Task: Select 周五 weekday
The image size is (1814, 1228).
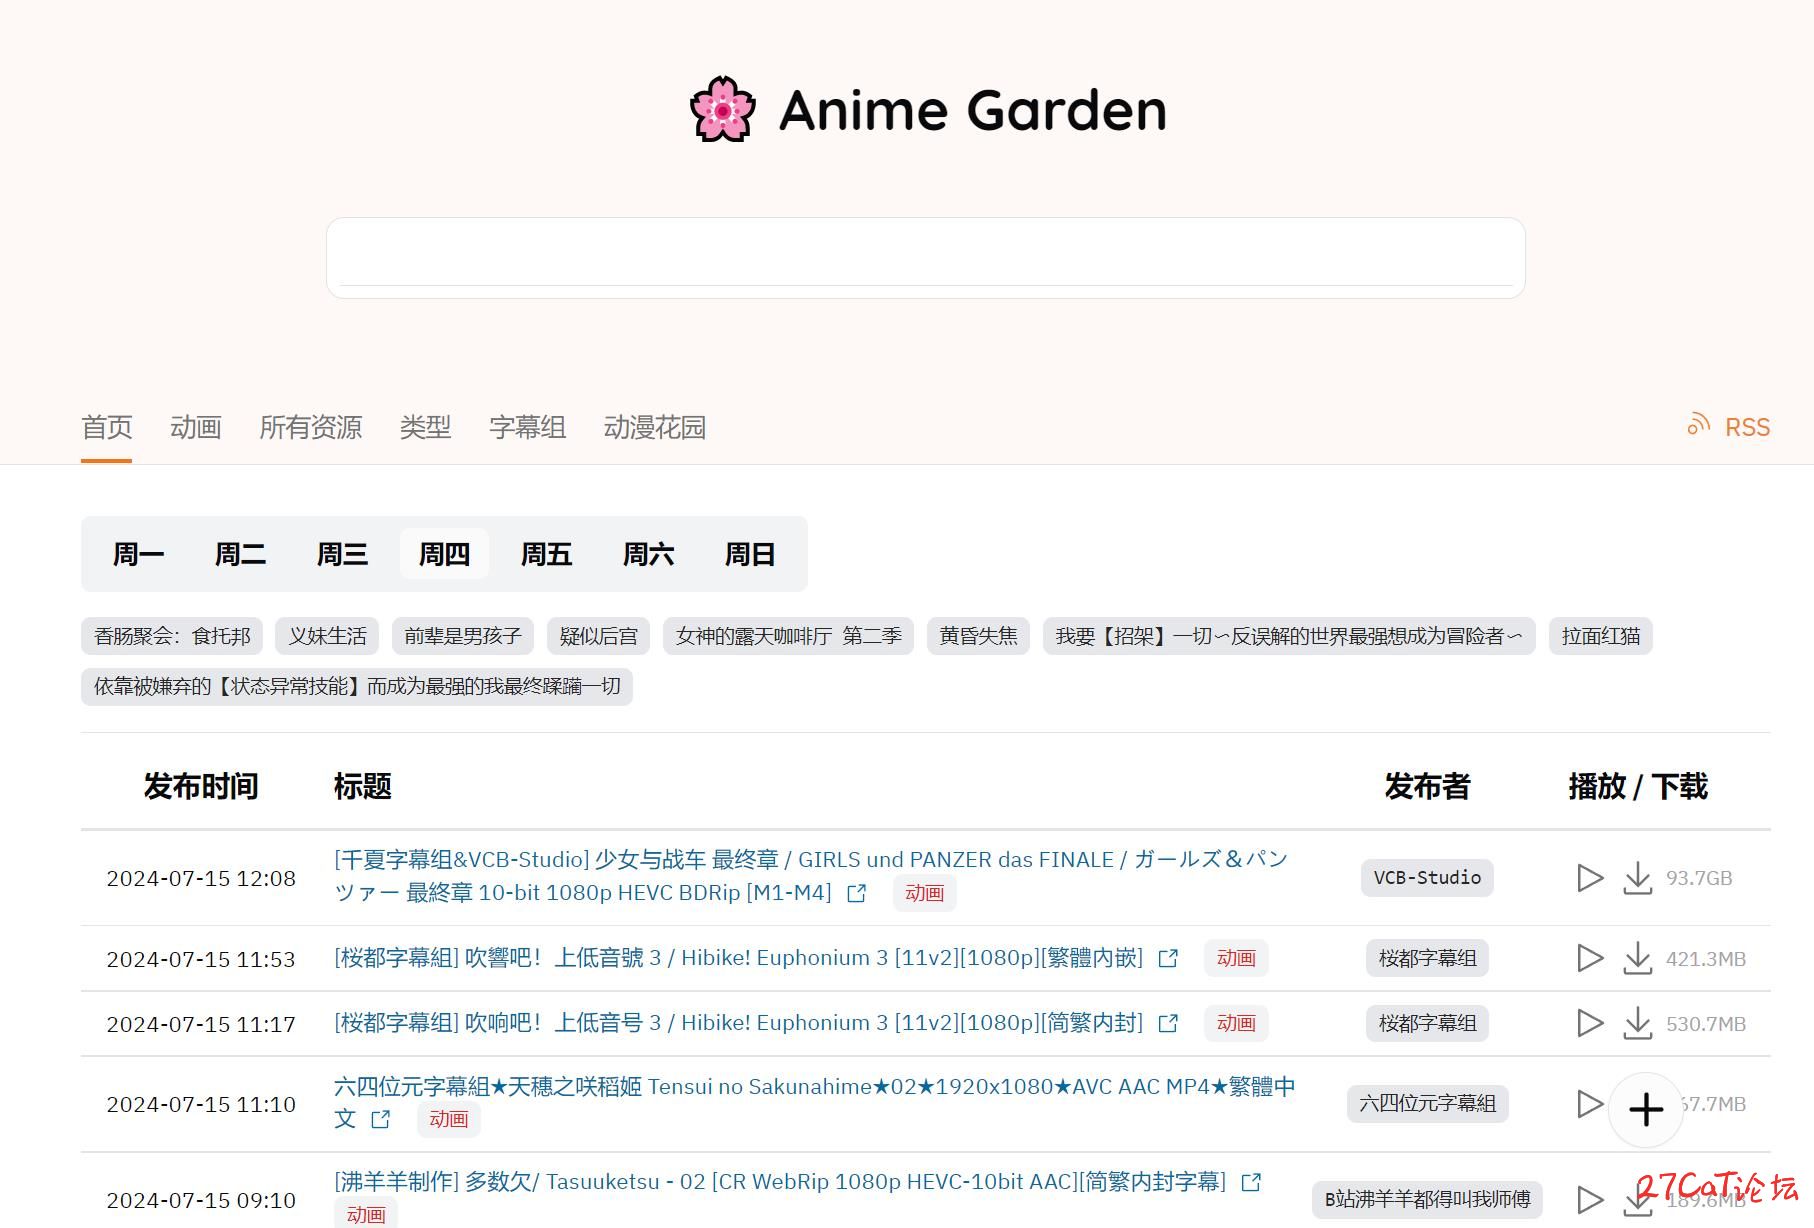Action: (546, 554)
